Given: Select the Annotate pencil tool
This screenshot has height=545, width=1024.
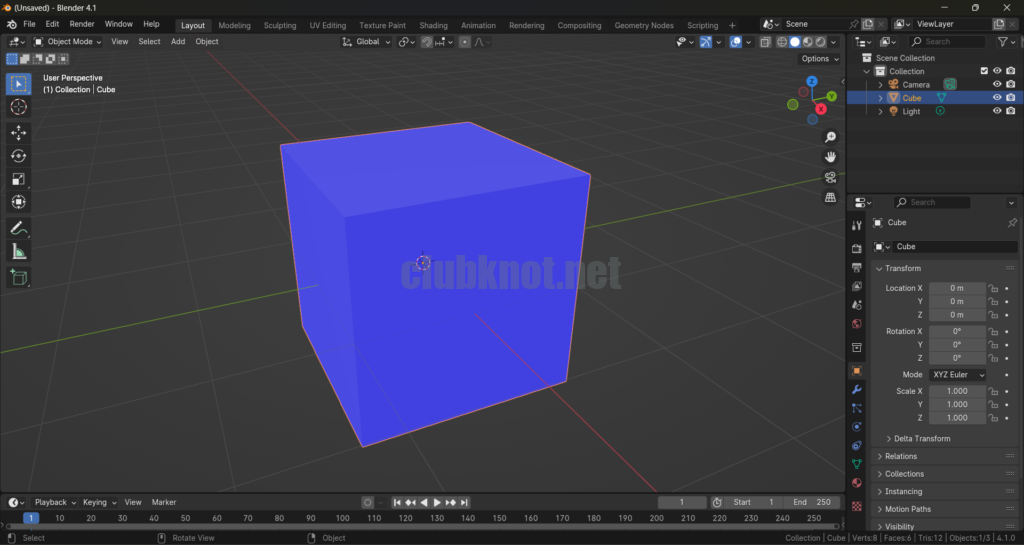Looking at the screenshot, I should pyautogui.click(x=18, y=229).
